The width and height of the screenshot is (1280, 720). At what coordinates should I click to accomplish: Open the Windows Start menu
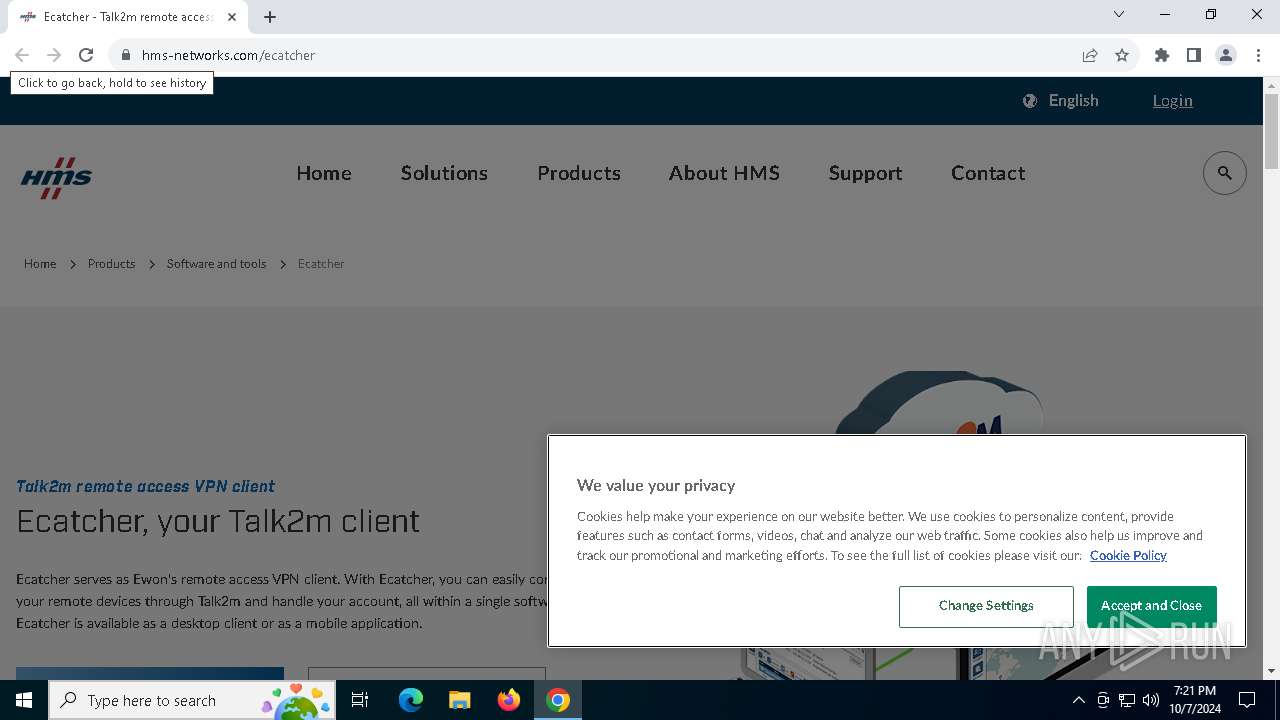(x=24, y=700)
